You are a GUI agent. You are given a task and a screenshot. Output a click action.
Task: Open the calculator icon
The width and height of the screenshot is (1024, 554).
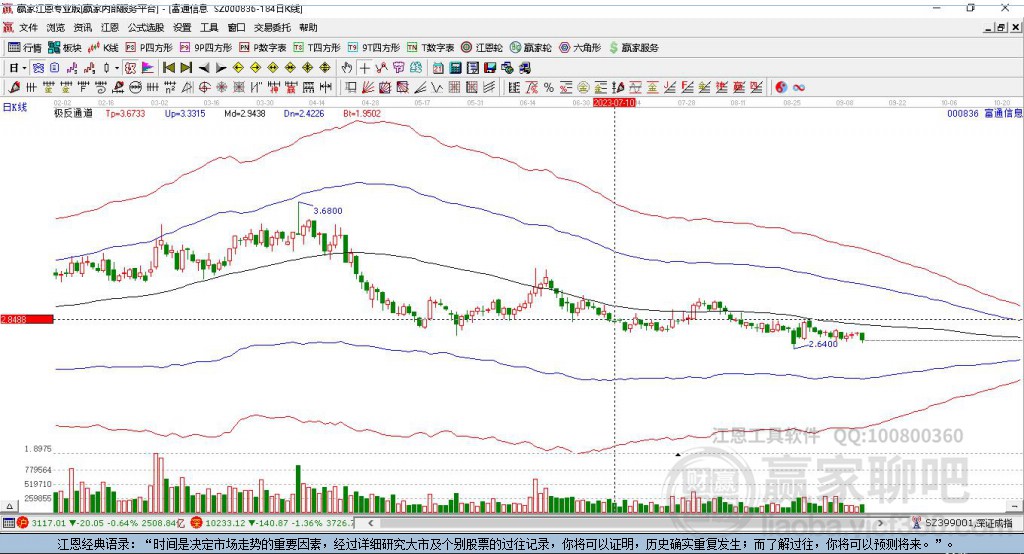pyautogui.click(x=455, y=68)
